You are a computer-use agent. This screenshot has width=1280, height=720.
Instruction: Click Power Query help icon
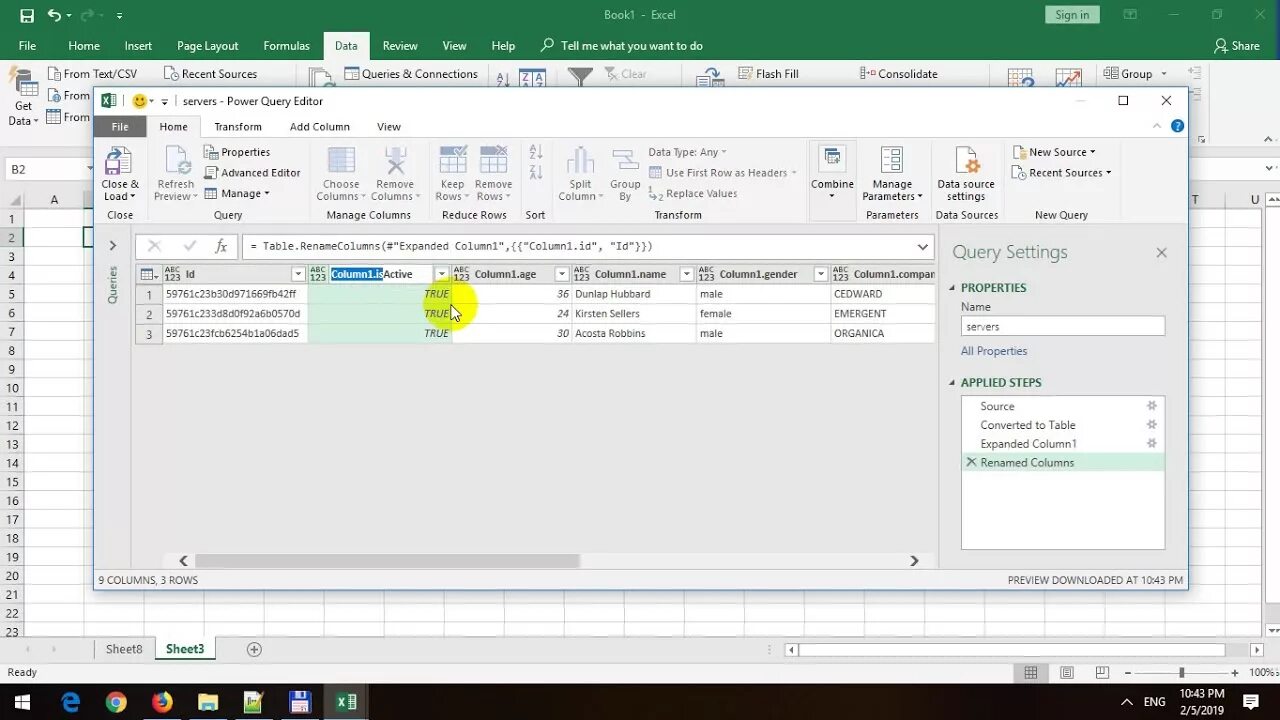1177,126
